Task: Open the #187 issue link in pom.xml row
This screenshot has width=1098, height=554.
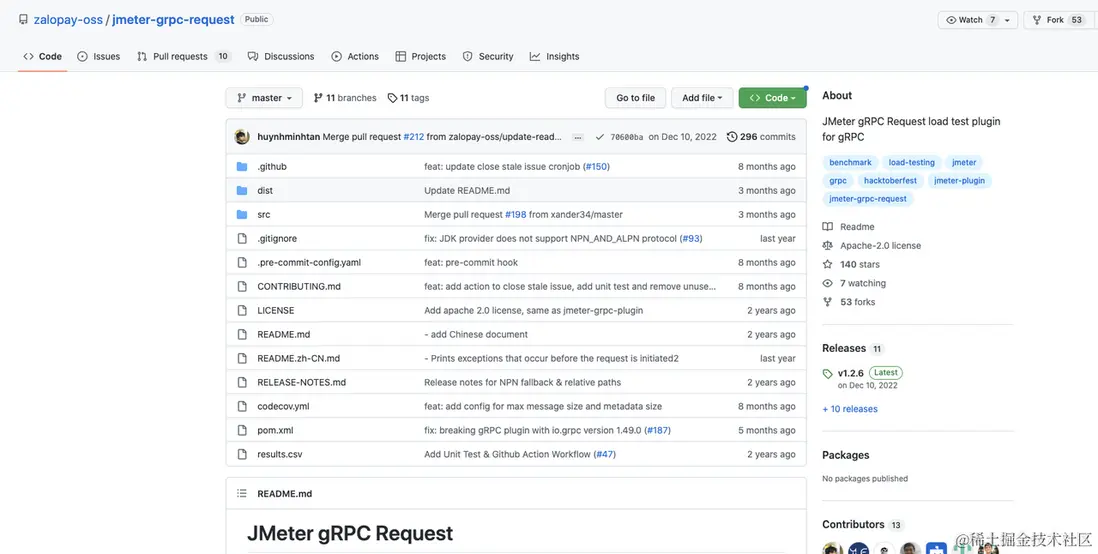Action: coord(658,430)
